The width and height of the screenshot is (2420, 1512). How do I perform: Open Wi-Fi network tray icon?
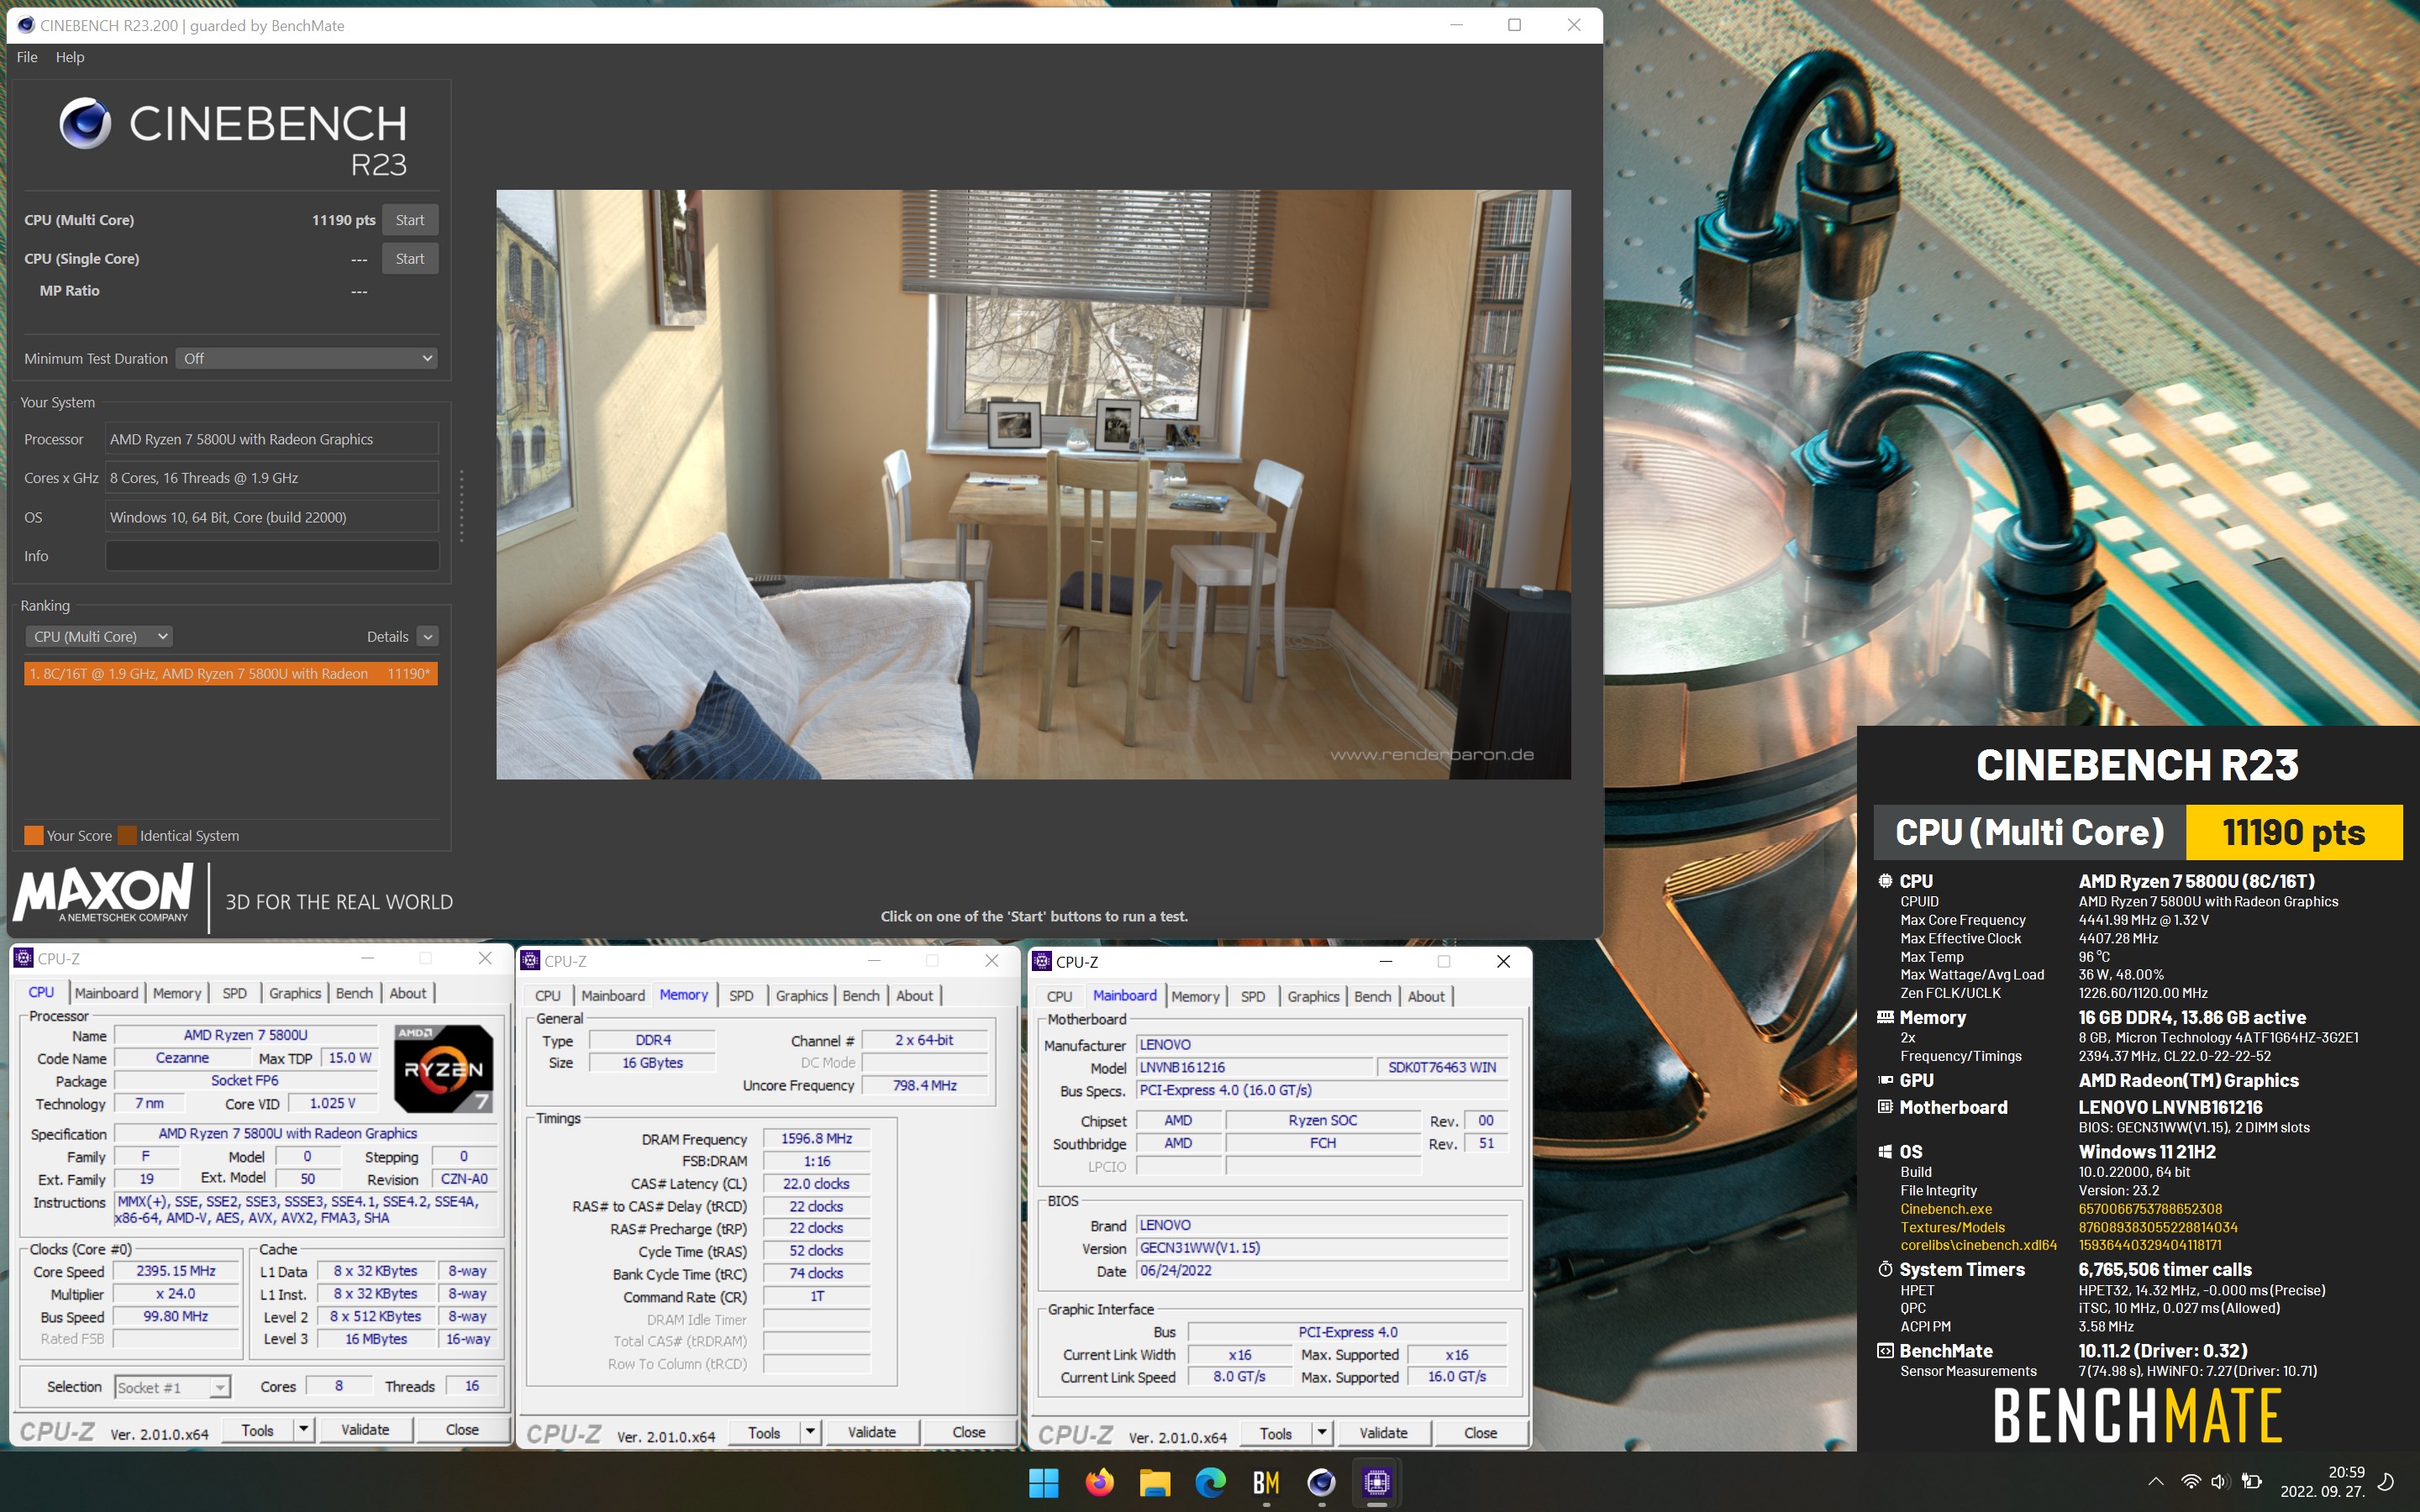[2190, 1481]
